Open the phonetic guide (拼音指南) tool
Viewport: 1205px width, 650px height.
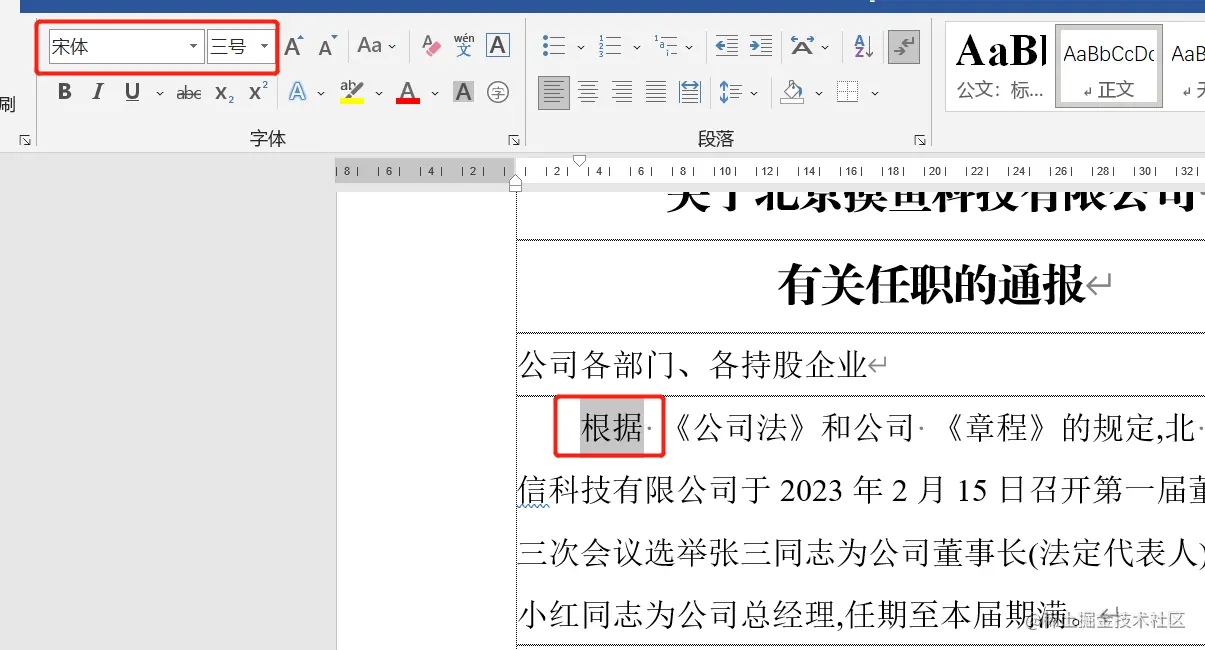[x=463, y=46]
